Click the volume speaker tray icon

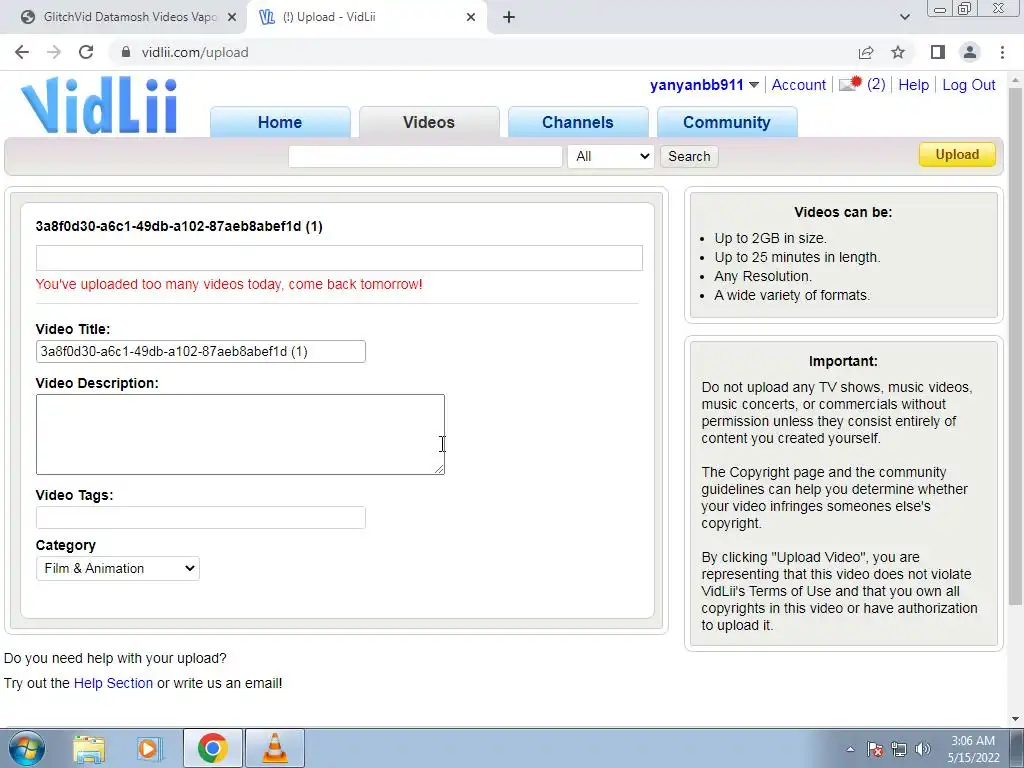click(x=923, y=749)
